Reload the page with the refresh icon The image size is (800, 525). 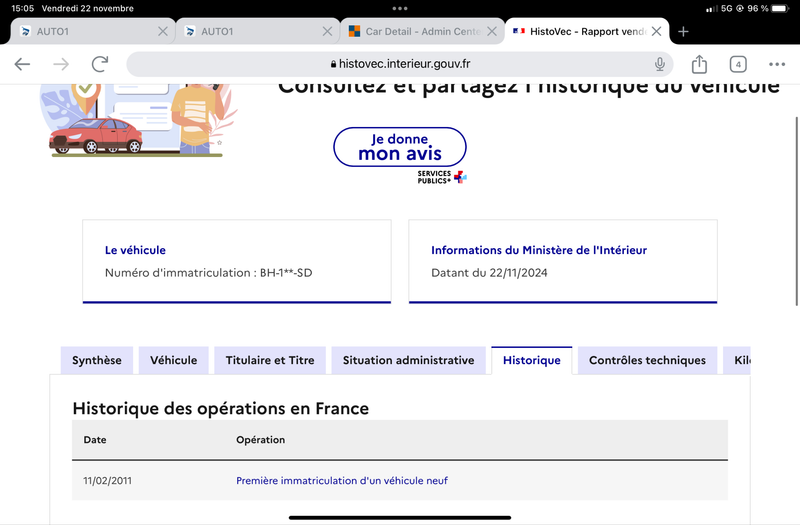pyautogui.click(x=100, y=64)
